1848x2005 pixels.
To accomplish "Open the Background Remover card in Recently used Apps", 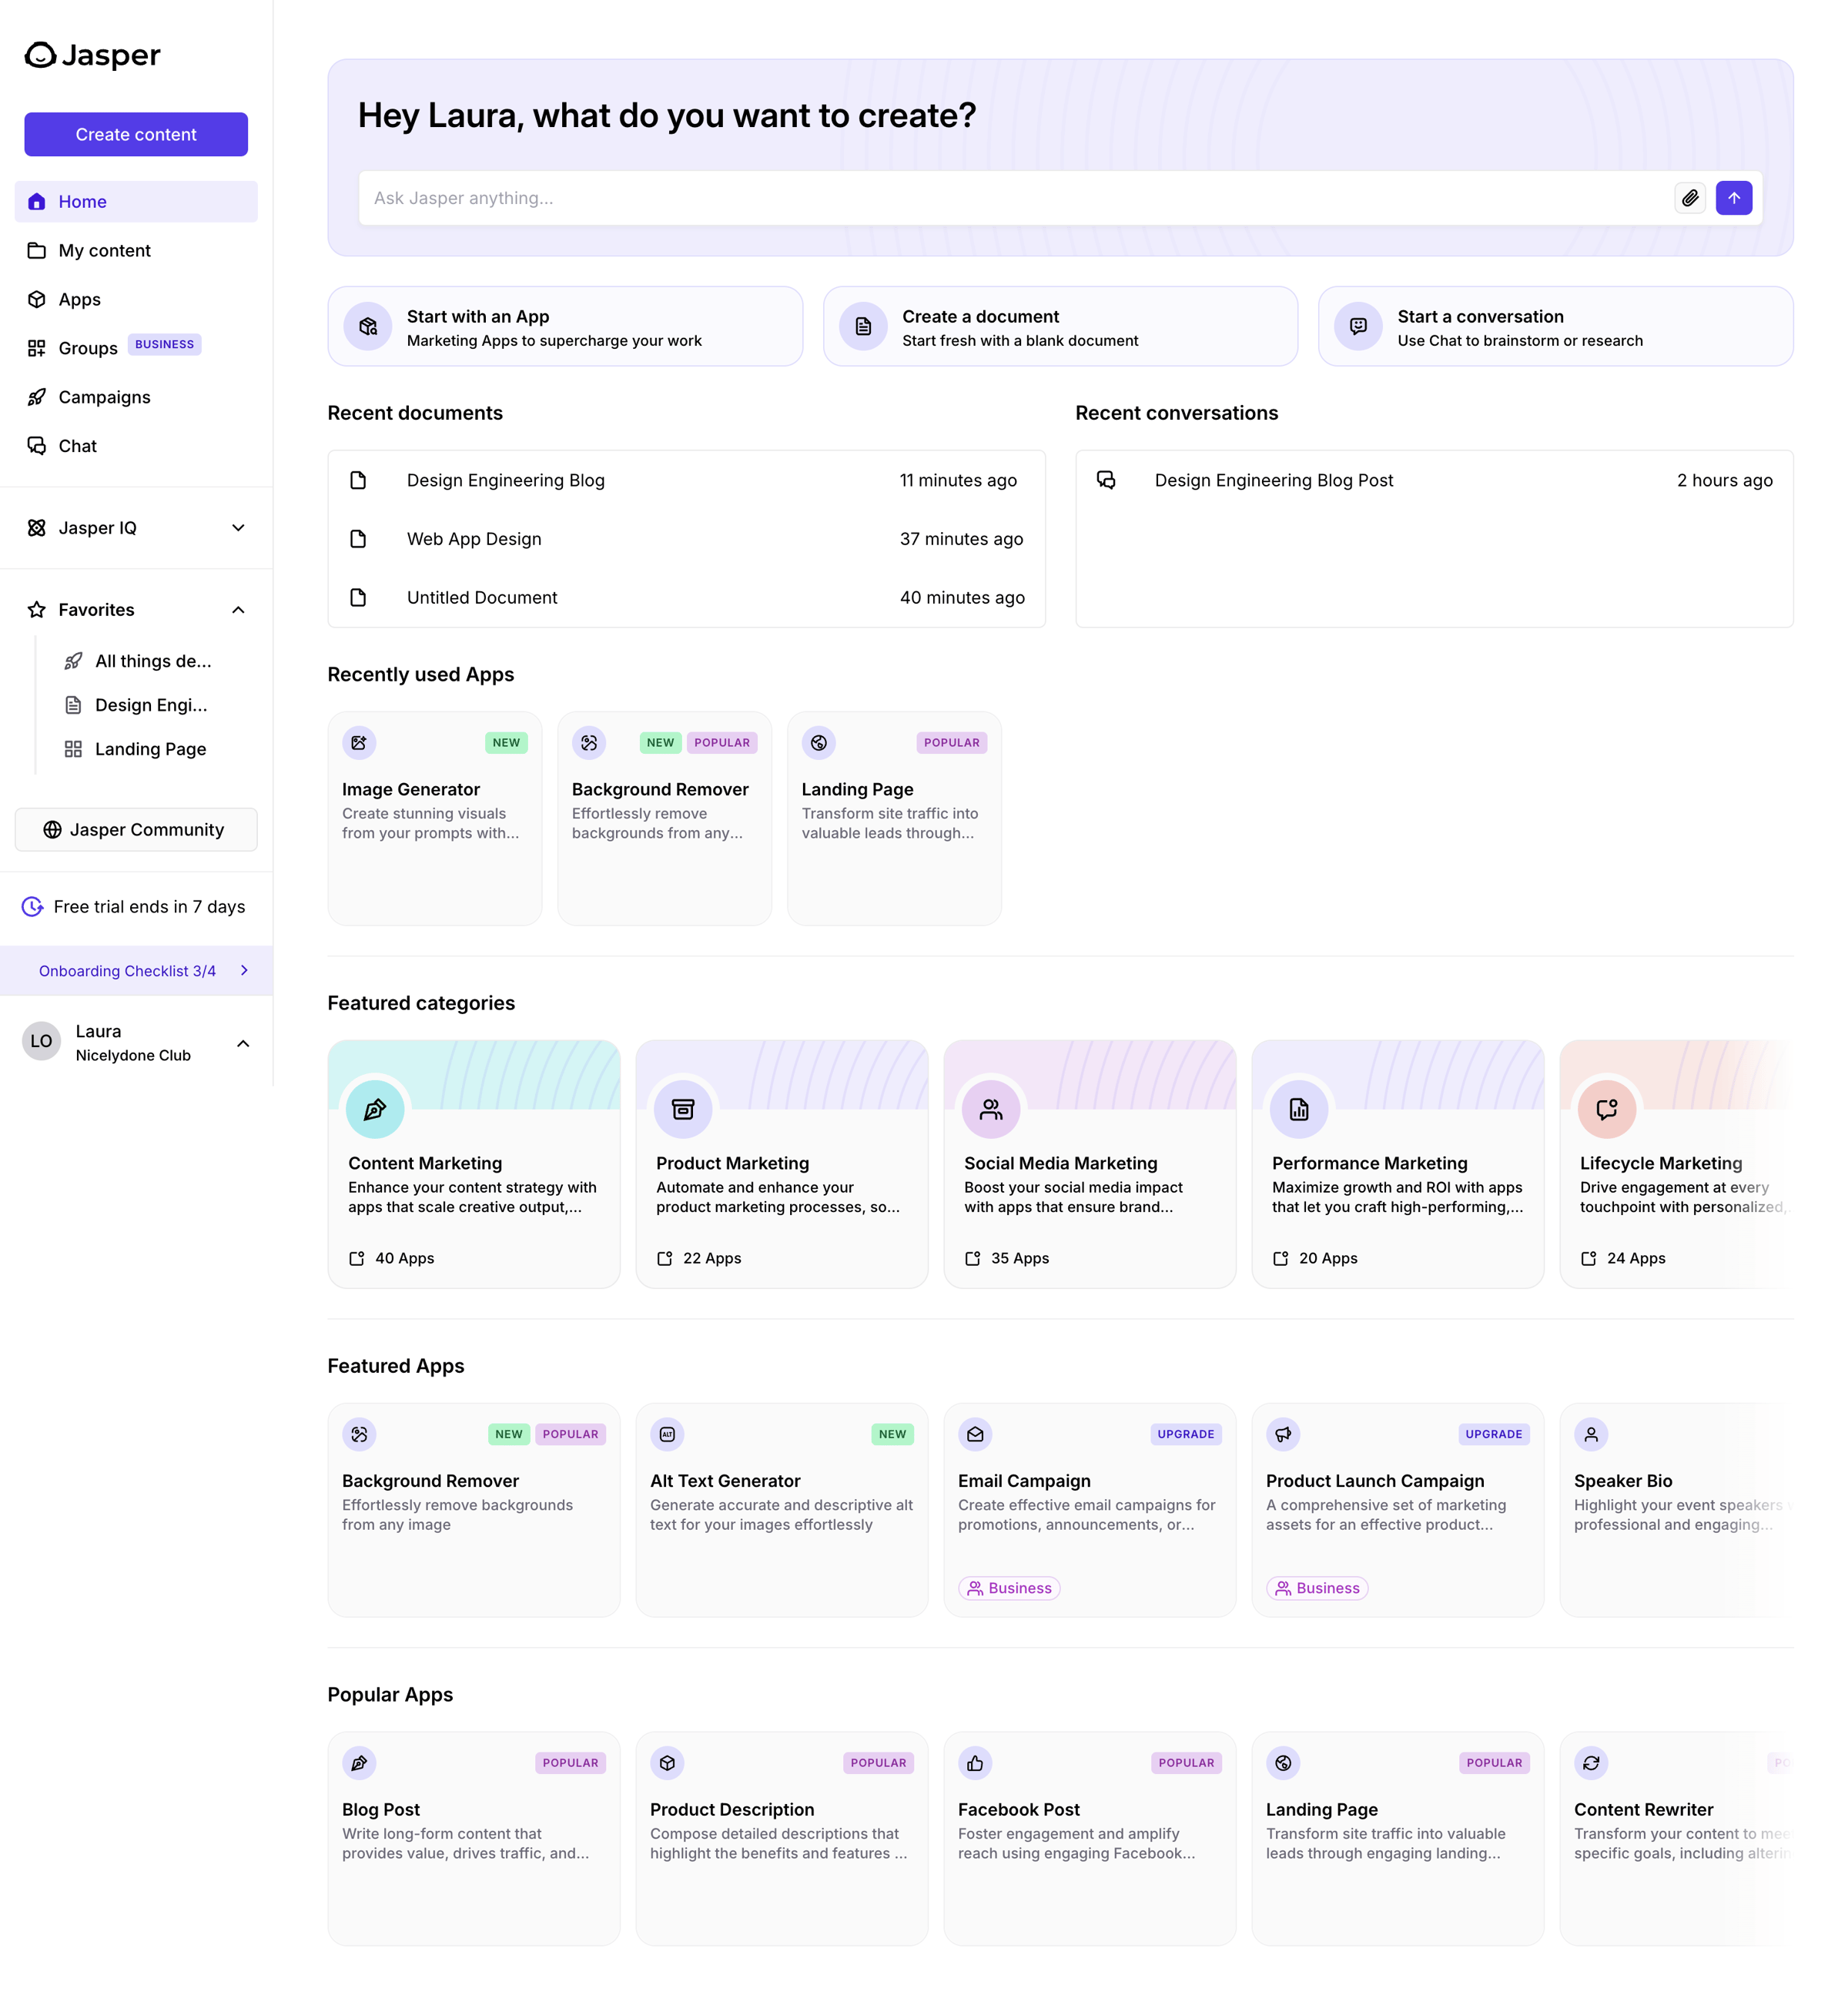I will (x=664, y=819).
